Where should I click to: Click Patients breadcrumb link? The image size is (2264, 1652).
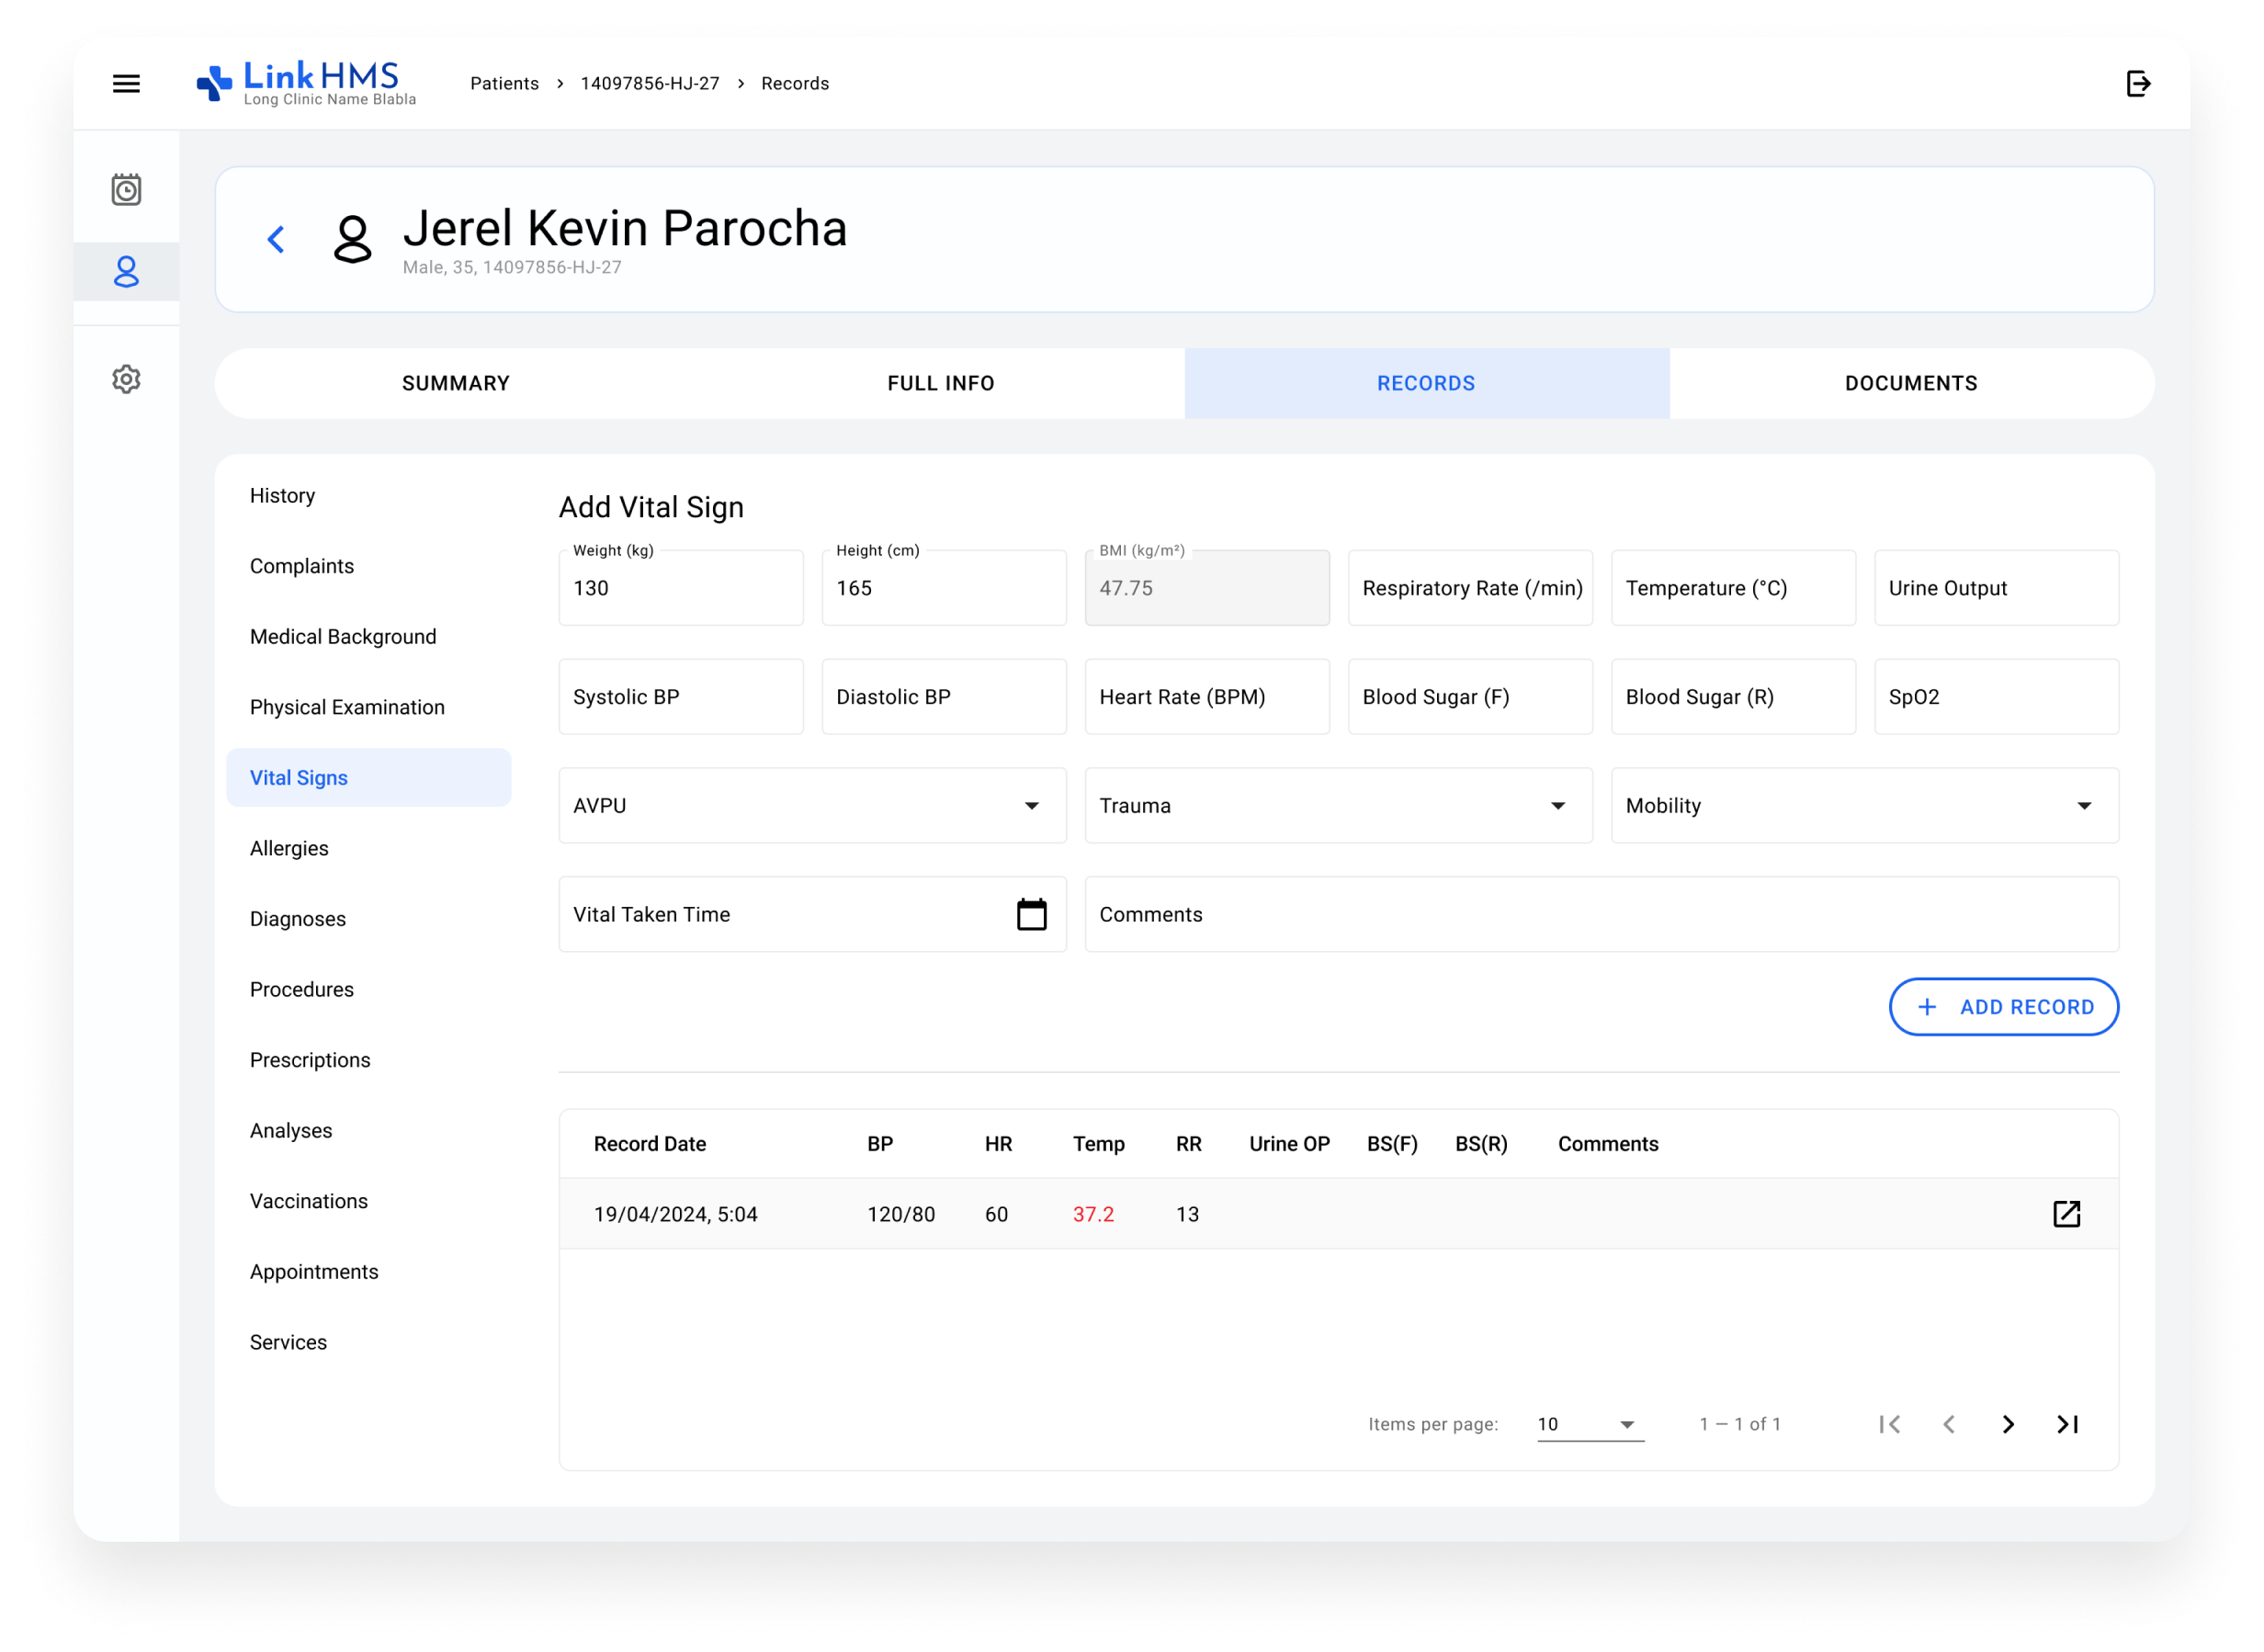[x=504, y=84]
